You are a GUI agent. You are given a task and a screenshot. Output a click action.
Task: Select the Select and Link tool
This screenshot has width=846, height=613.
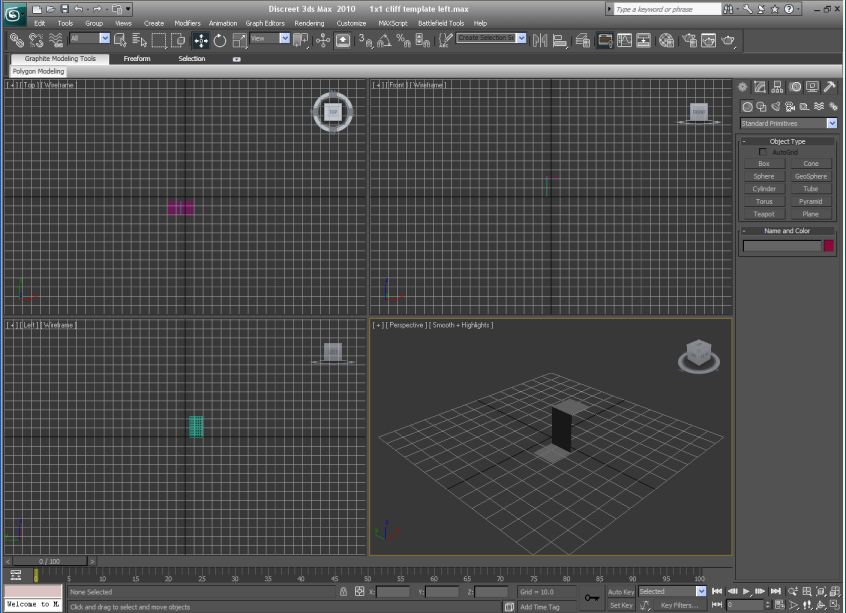(17, 40)
